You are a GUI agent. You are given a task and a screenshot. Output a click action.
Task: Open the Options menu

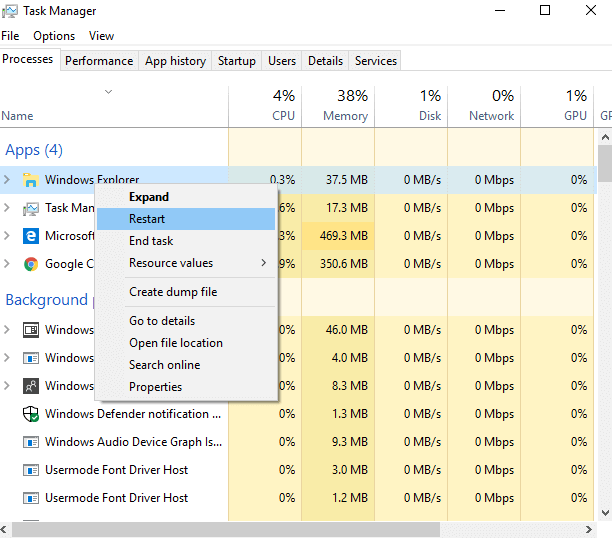[54, 36]
